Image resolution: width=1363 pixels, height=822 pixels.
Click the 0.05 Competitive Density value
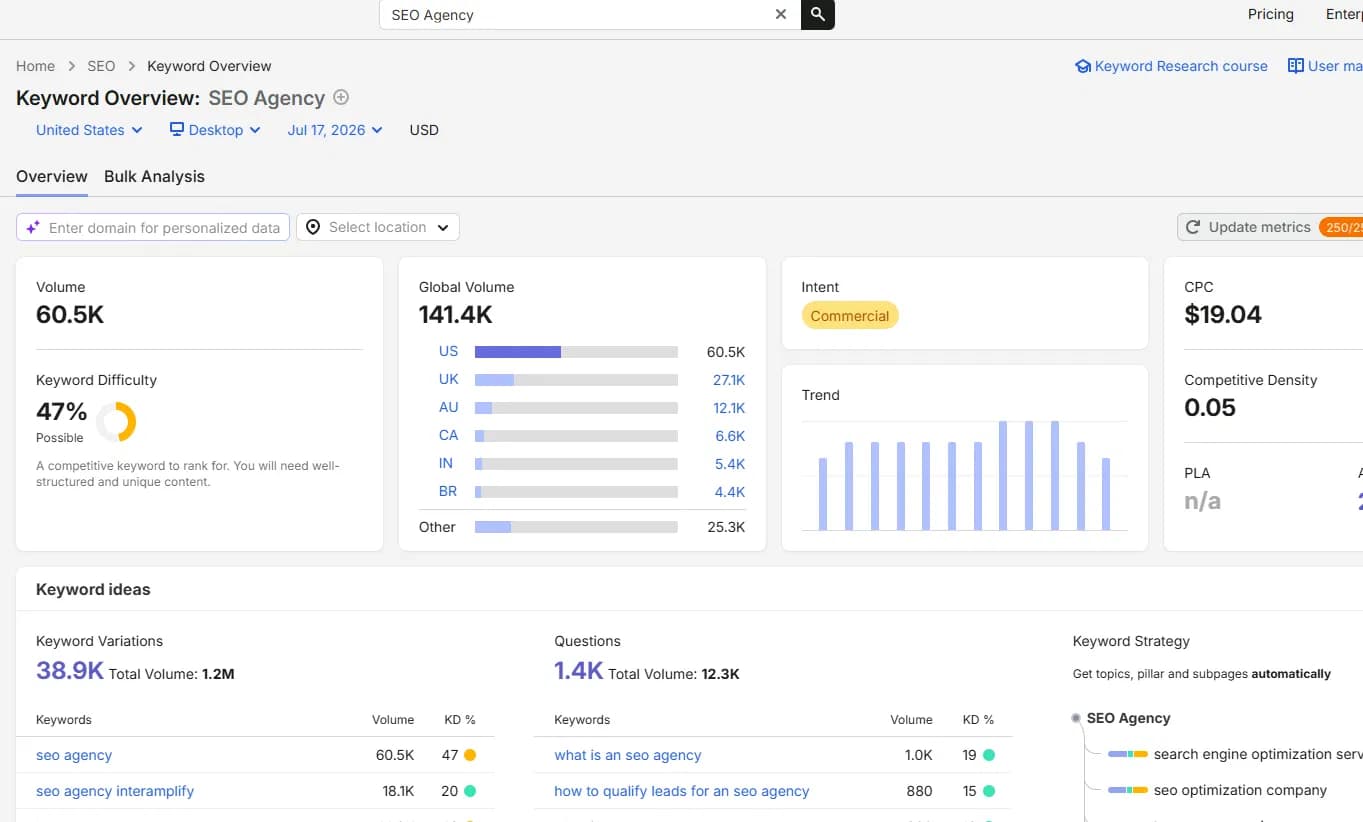pyautogui.click(x=1210, y=408)
